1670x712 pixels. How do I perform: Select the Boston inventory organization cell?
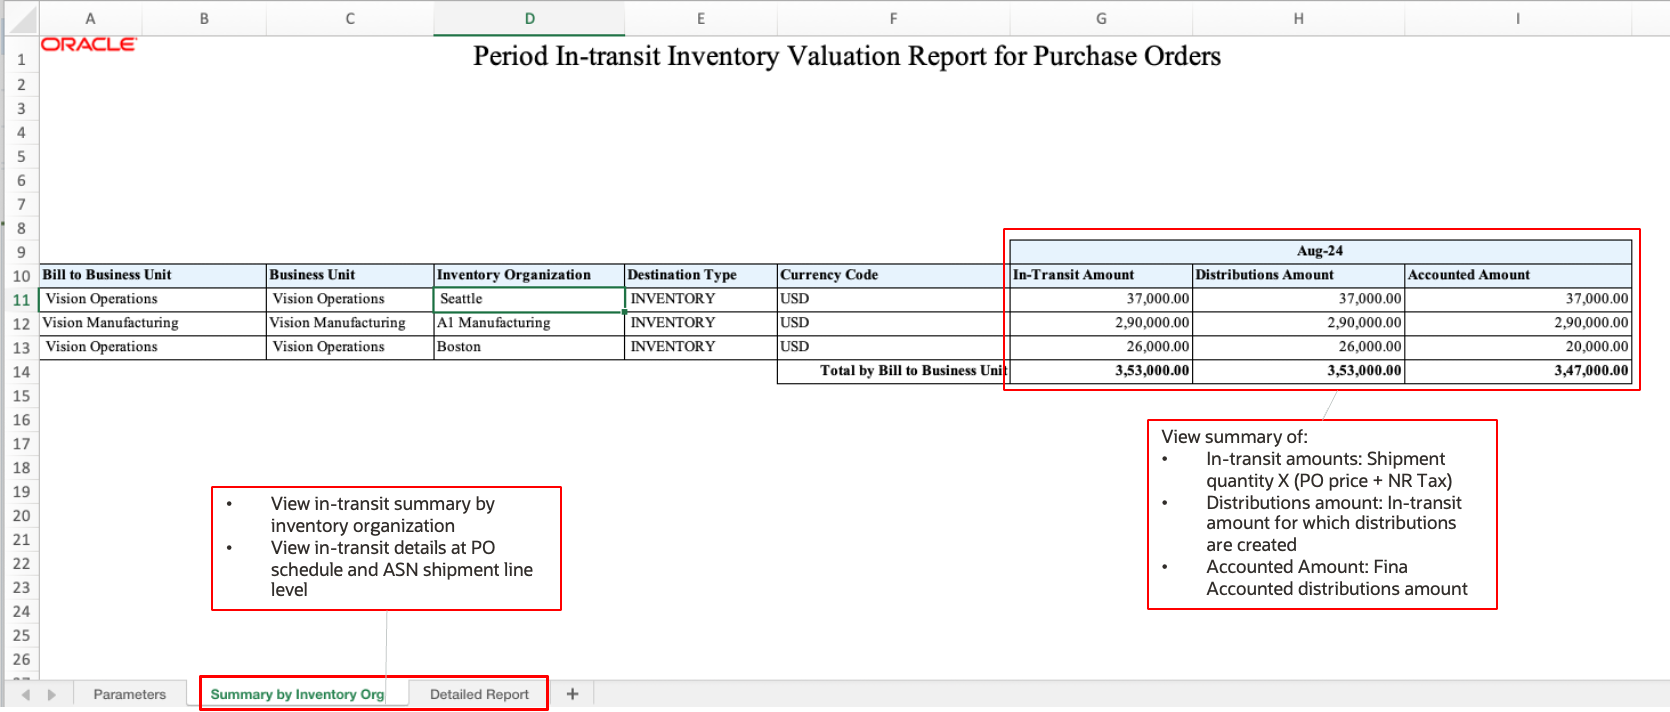[x=529, y=347]
